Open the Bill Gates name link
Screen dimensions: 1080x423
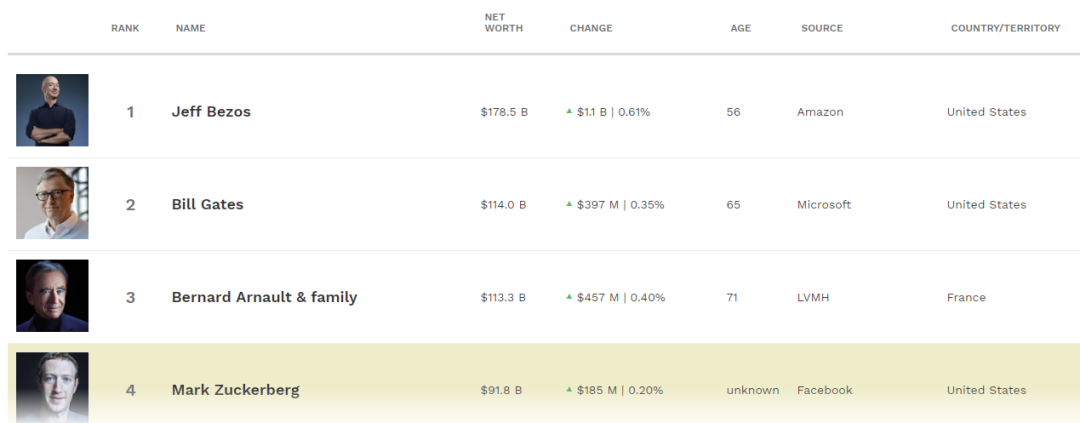pyautogui.click(x=207, y=205)
